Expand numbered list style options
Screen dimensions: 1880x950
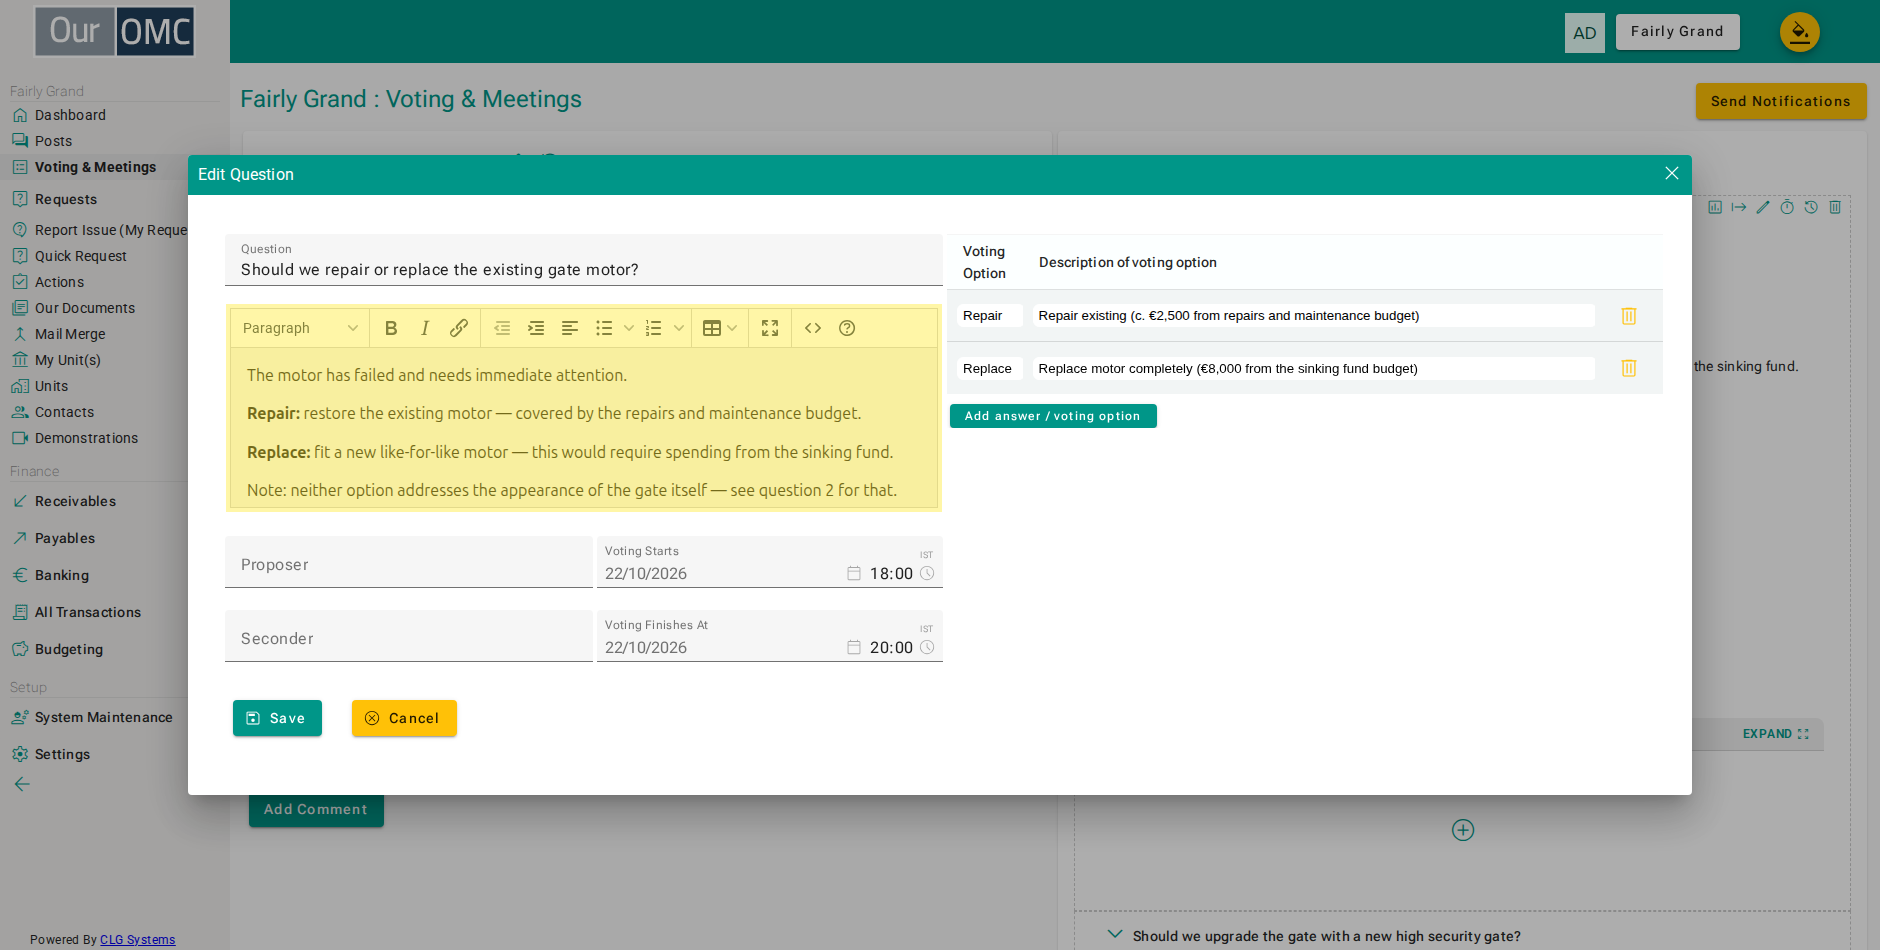[x=679, y=328]
